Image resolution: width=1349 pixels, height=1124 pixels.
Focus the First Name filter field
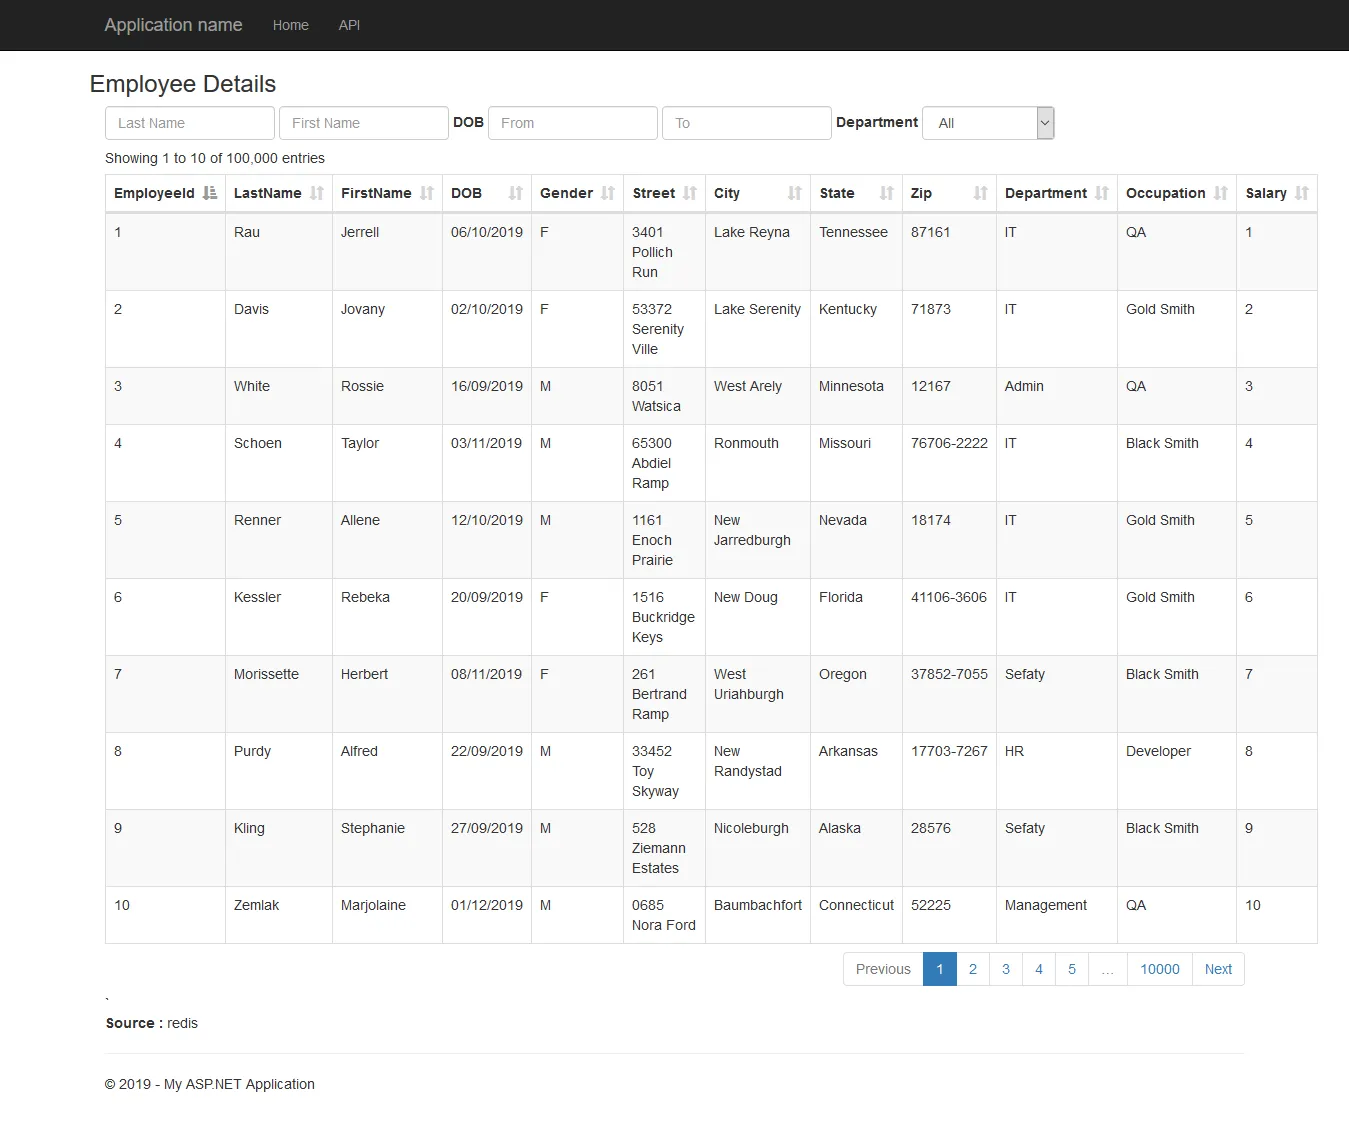click(x=364, y=123)
